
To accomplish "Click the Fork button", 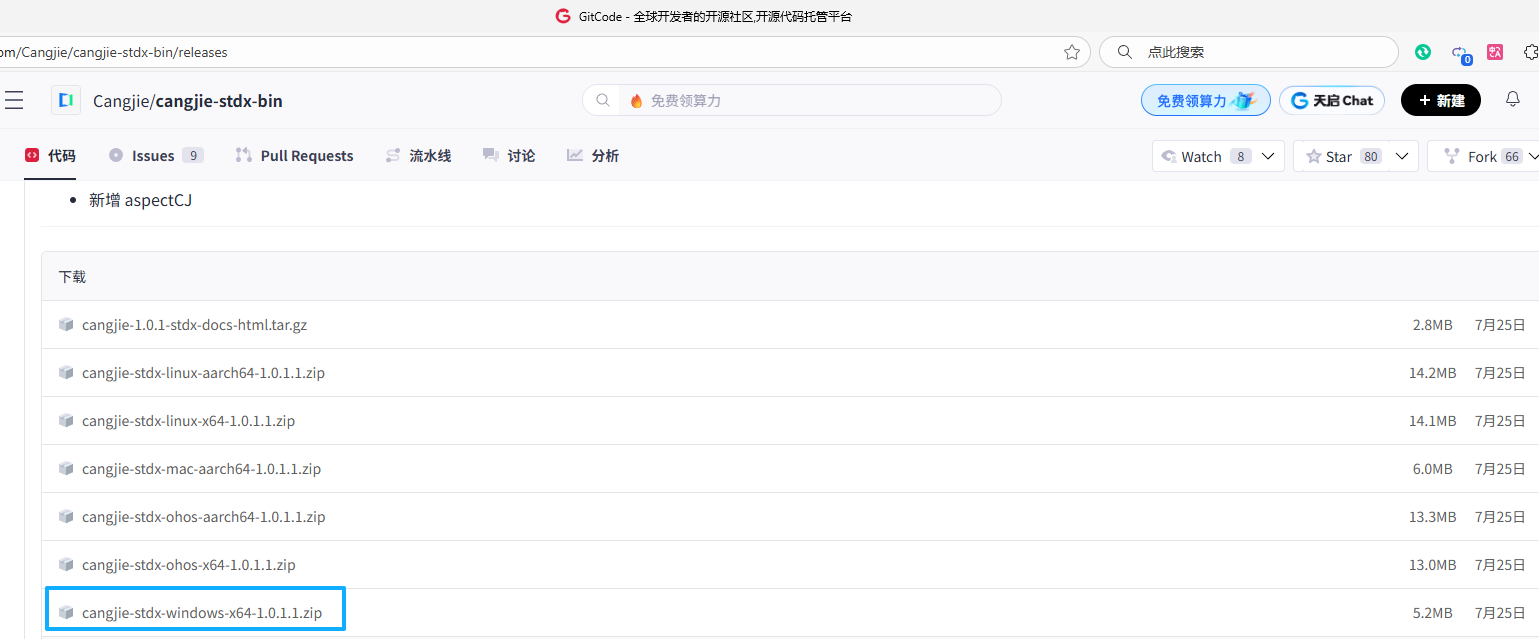I will (1482, 156).
